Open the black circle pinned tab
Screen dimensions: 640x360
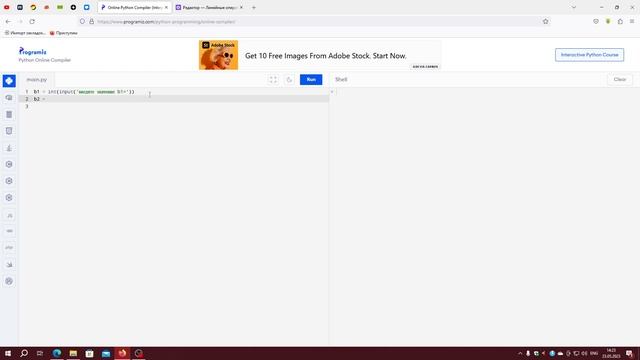(73, 7)
